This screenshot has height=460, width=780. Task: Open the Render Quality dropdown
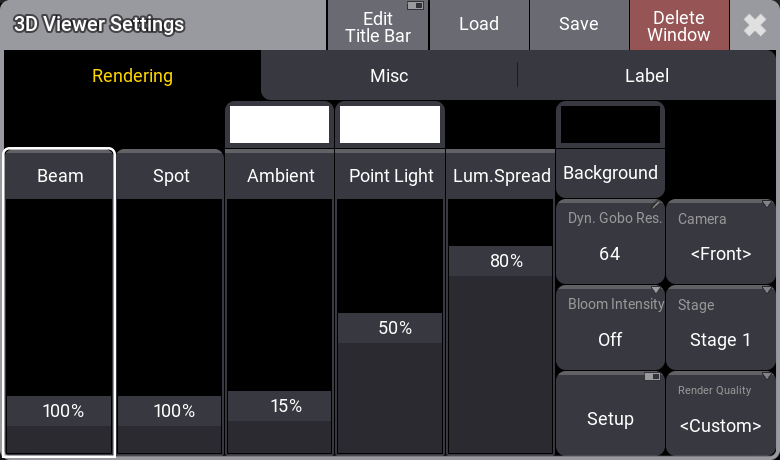click(720, 414)
